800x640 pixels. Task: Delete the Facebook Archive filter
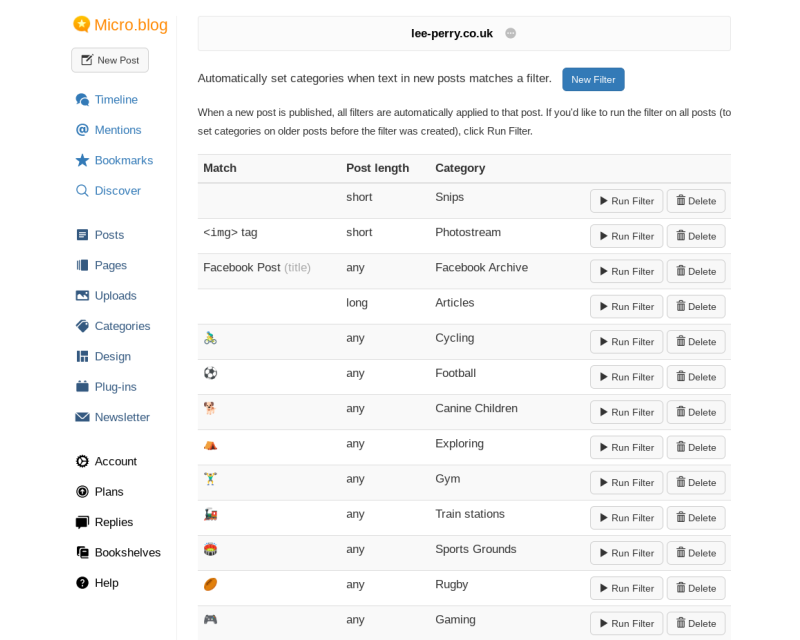(696, 271)
